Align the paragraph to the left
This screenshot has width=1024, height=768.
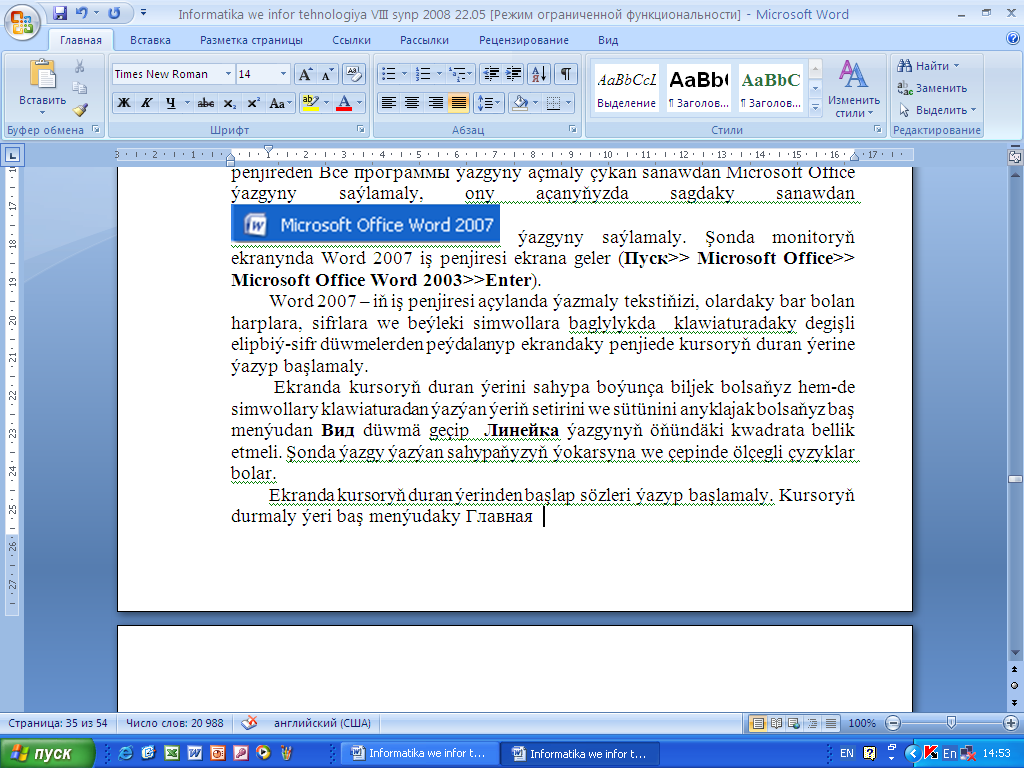pyautogui.click(x=389, y=103)
